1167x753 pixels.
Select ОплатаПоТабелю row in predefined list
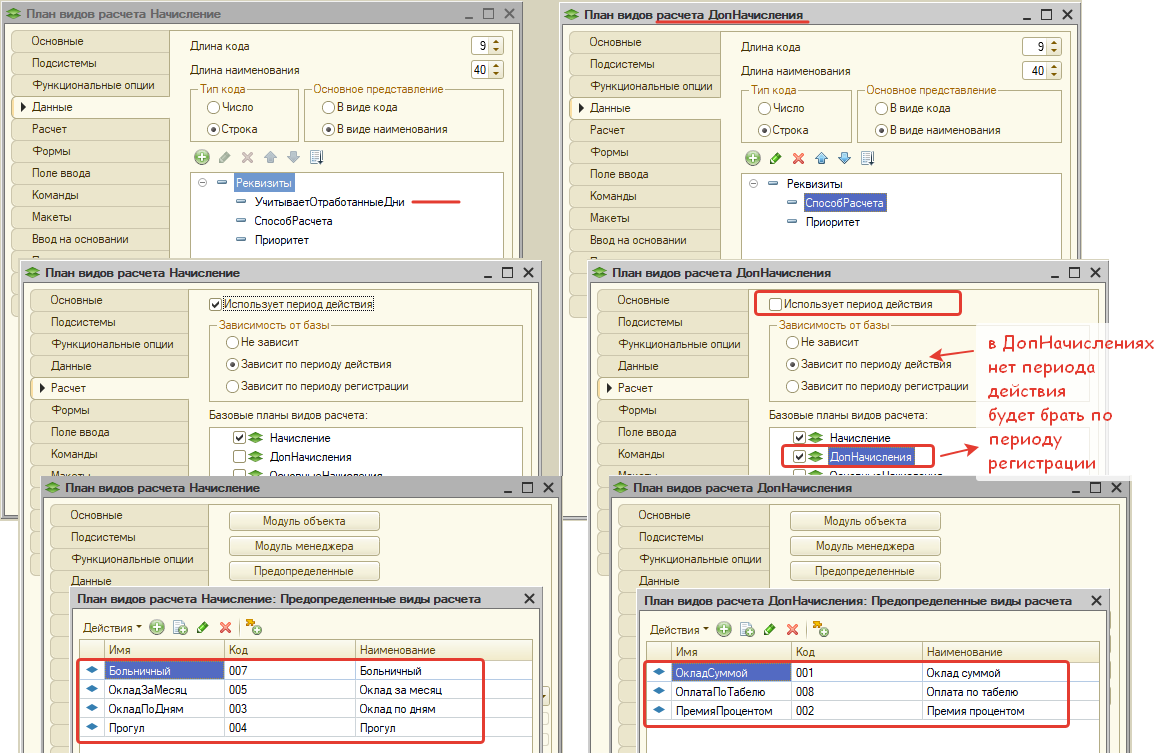pyautogui.click(x=872, y=691)
